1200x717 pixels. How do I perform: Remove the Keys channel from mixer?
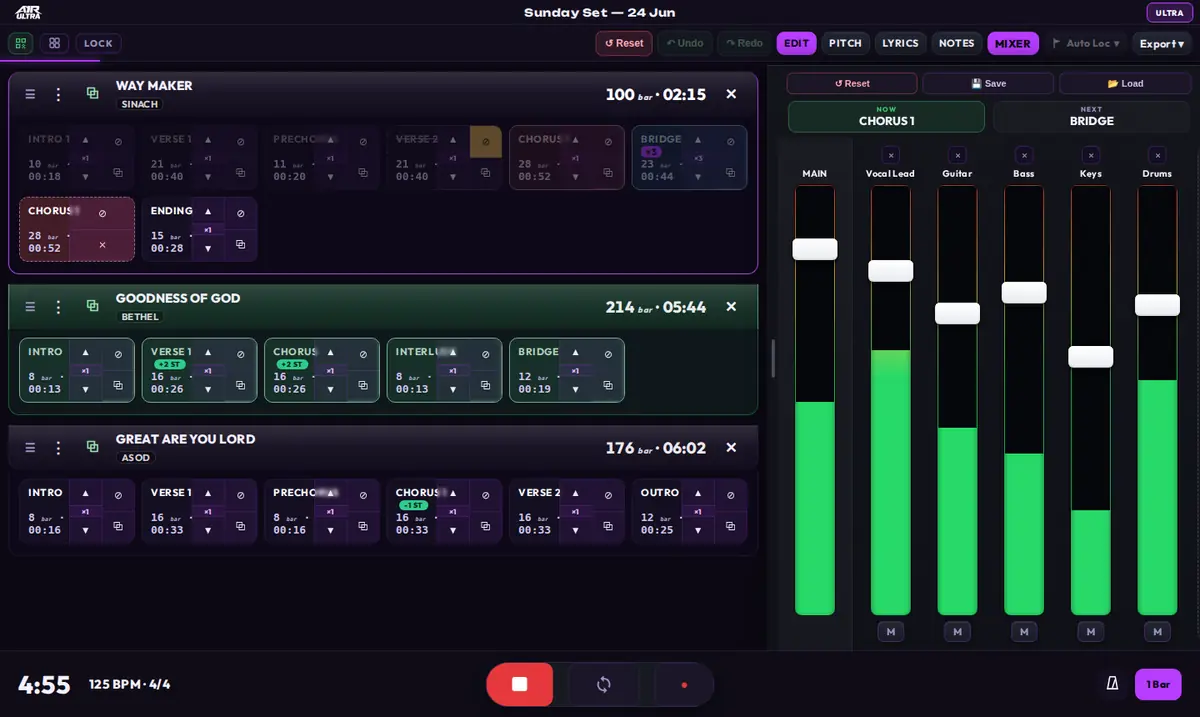[x=1091, y=155]
